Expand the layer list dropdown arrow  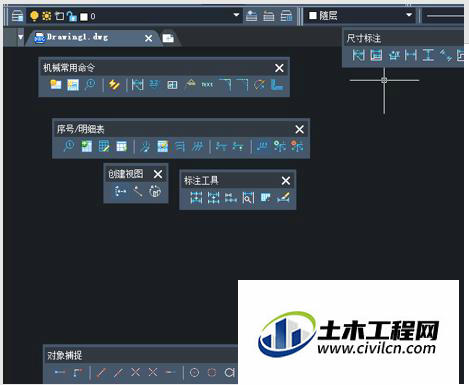236,15
